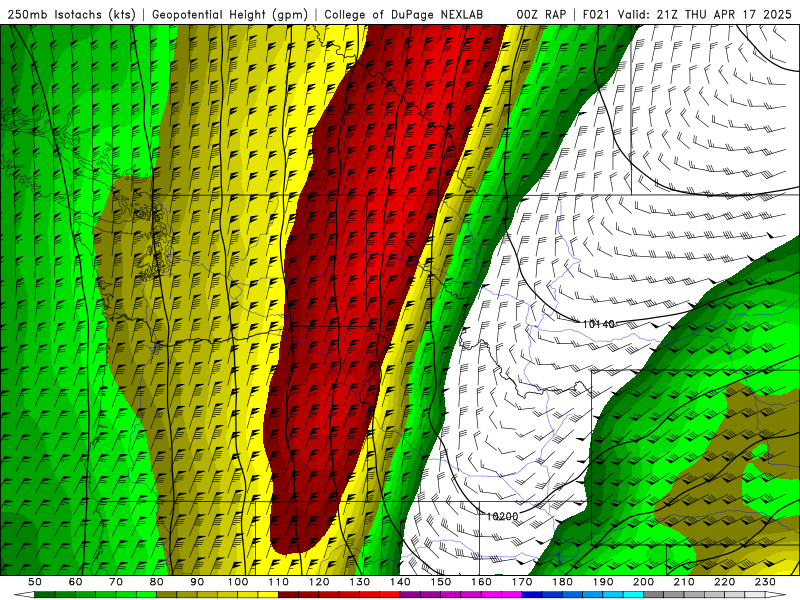
Task: Click the 'F021 Valid: 21Z THU APR 17 2025' text
Action: pos(687,14)
